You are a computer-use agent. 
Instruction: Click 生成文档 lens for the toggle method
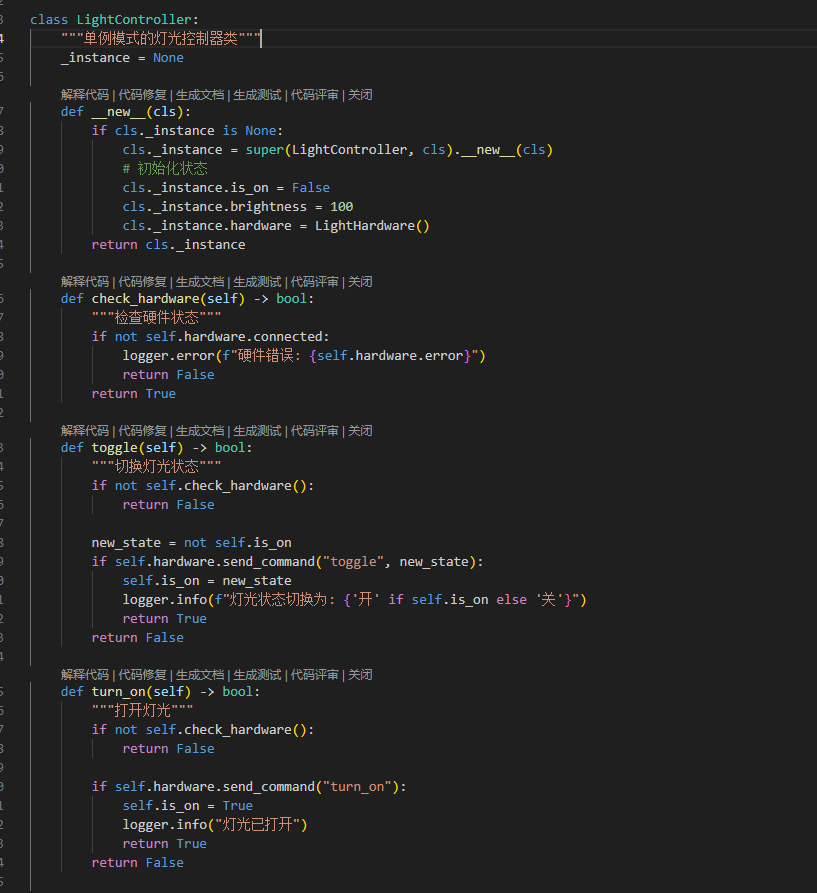(x=200, y=431)
